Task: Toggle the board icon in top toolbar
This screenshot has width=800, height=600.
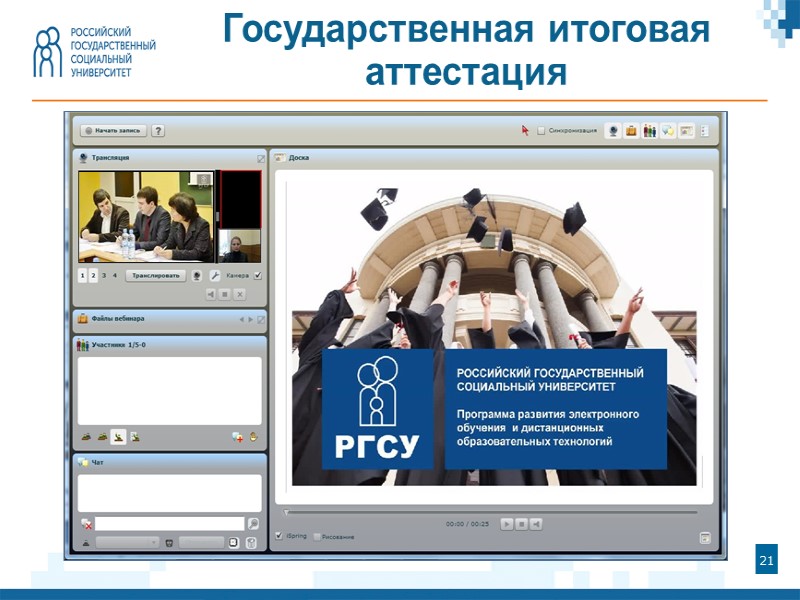Action: 686,131
